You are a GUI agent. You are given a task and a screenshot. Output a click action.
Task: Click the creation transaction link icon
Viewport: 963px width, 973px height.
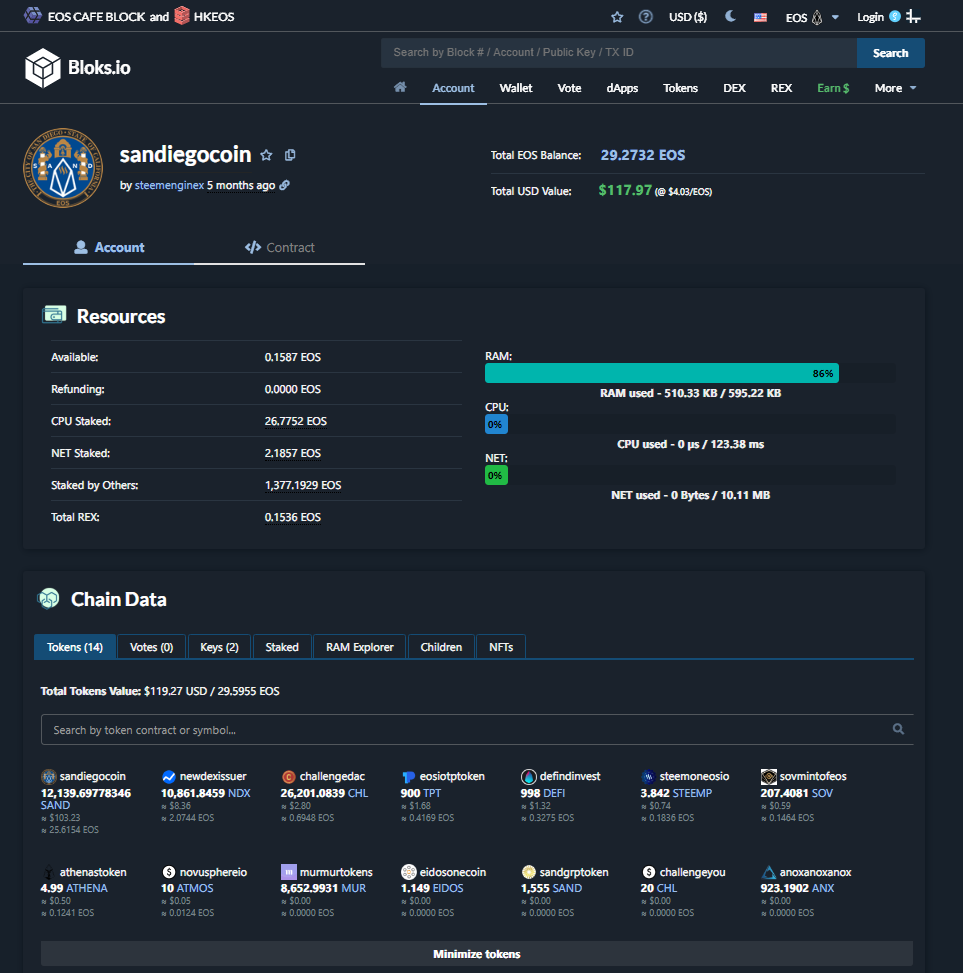(284, 185)
